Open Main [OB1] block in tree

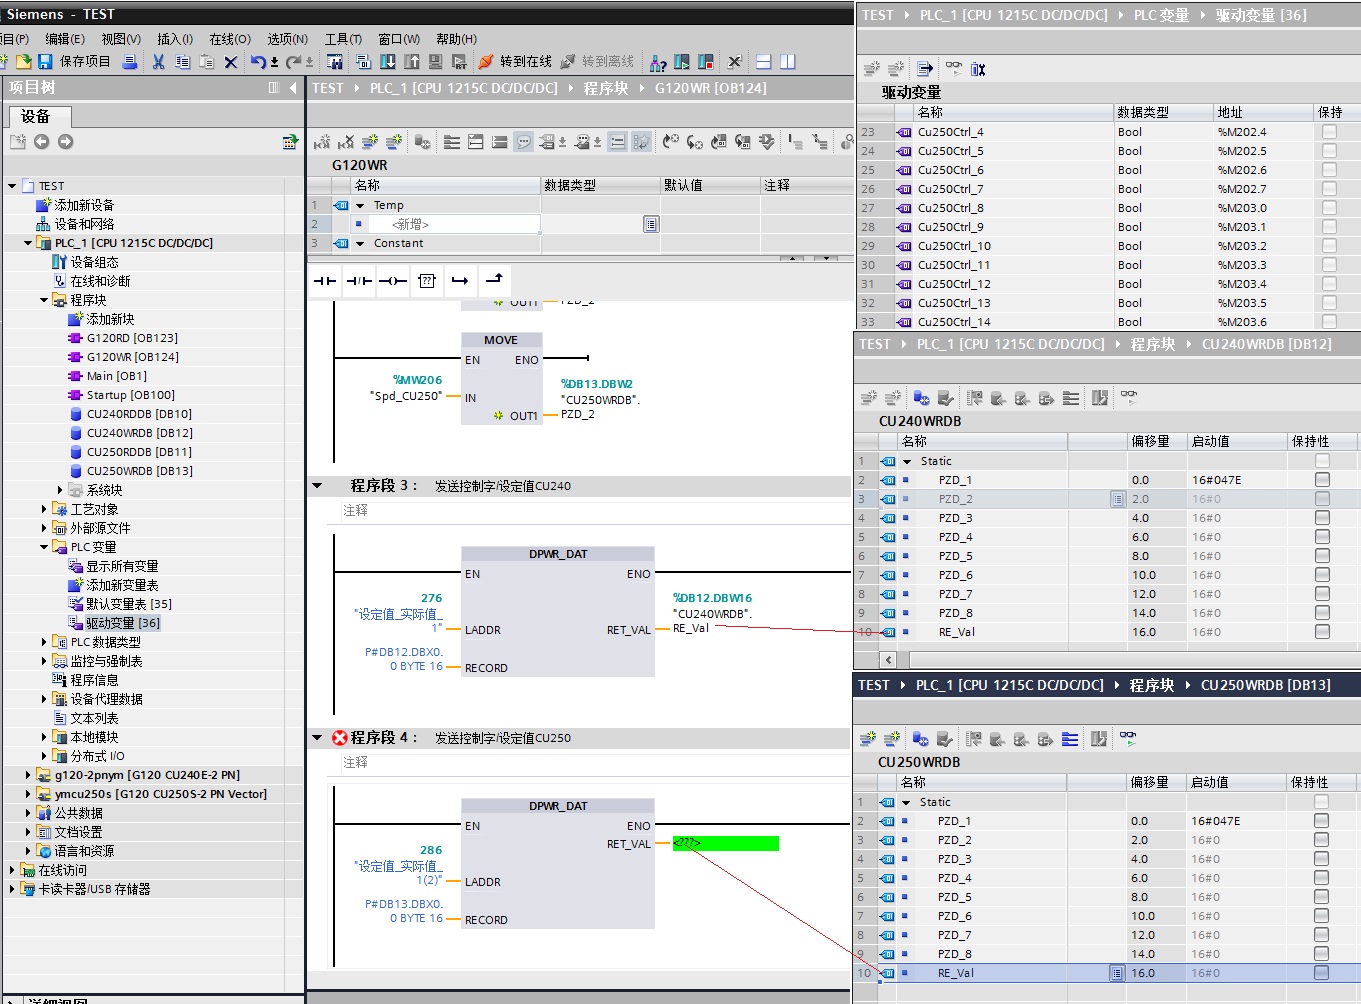tap(116, 376)
